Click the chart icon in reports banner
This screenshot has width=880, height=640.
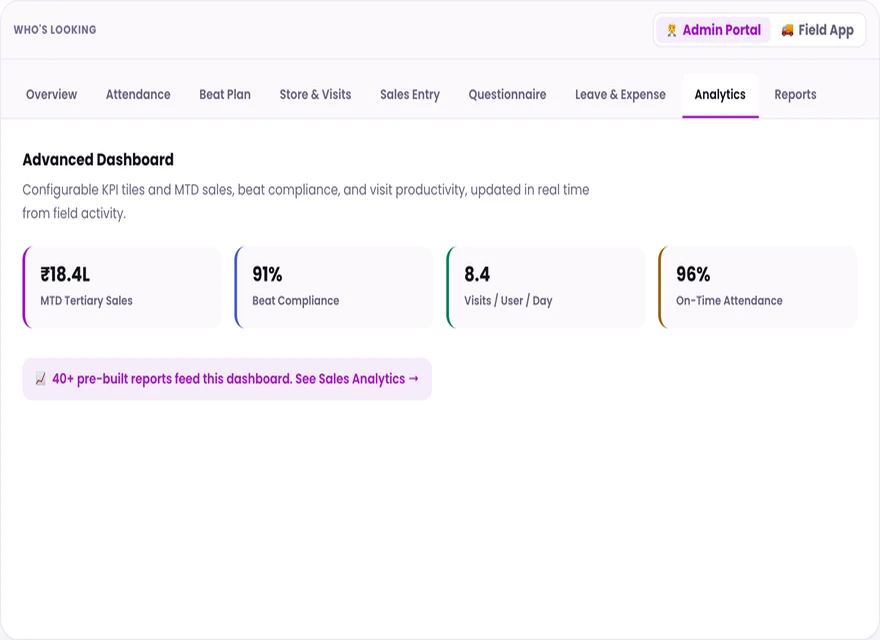[x=40, y=379]
